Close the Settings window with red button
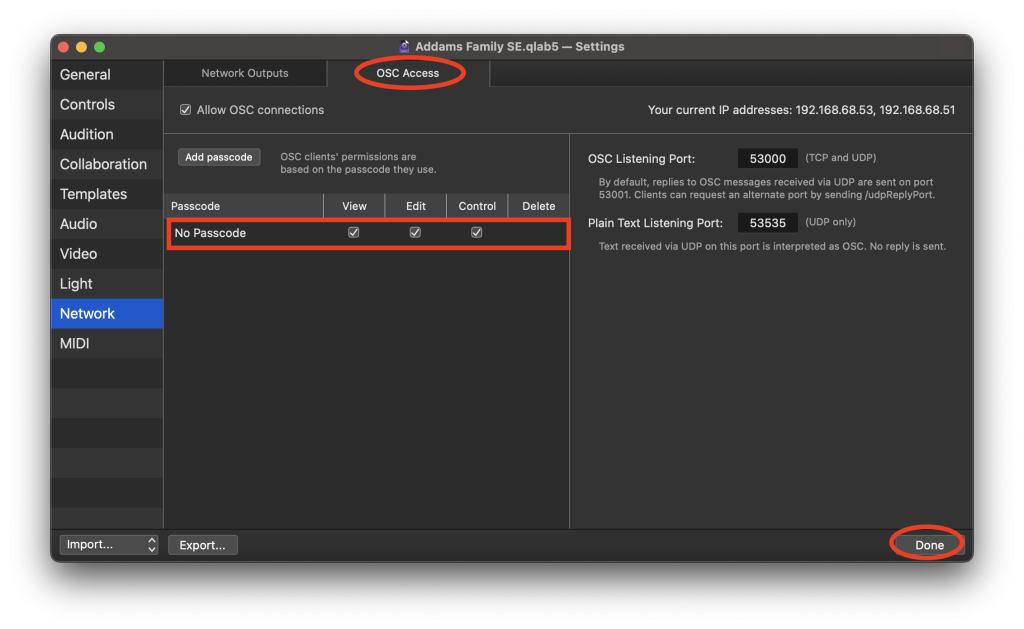Viewport: 1024px width, 629px height. [x=63, y=47]
